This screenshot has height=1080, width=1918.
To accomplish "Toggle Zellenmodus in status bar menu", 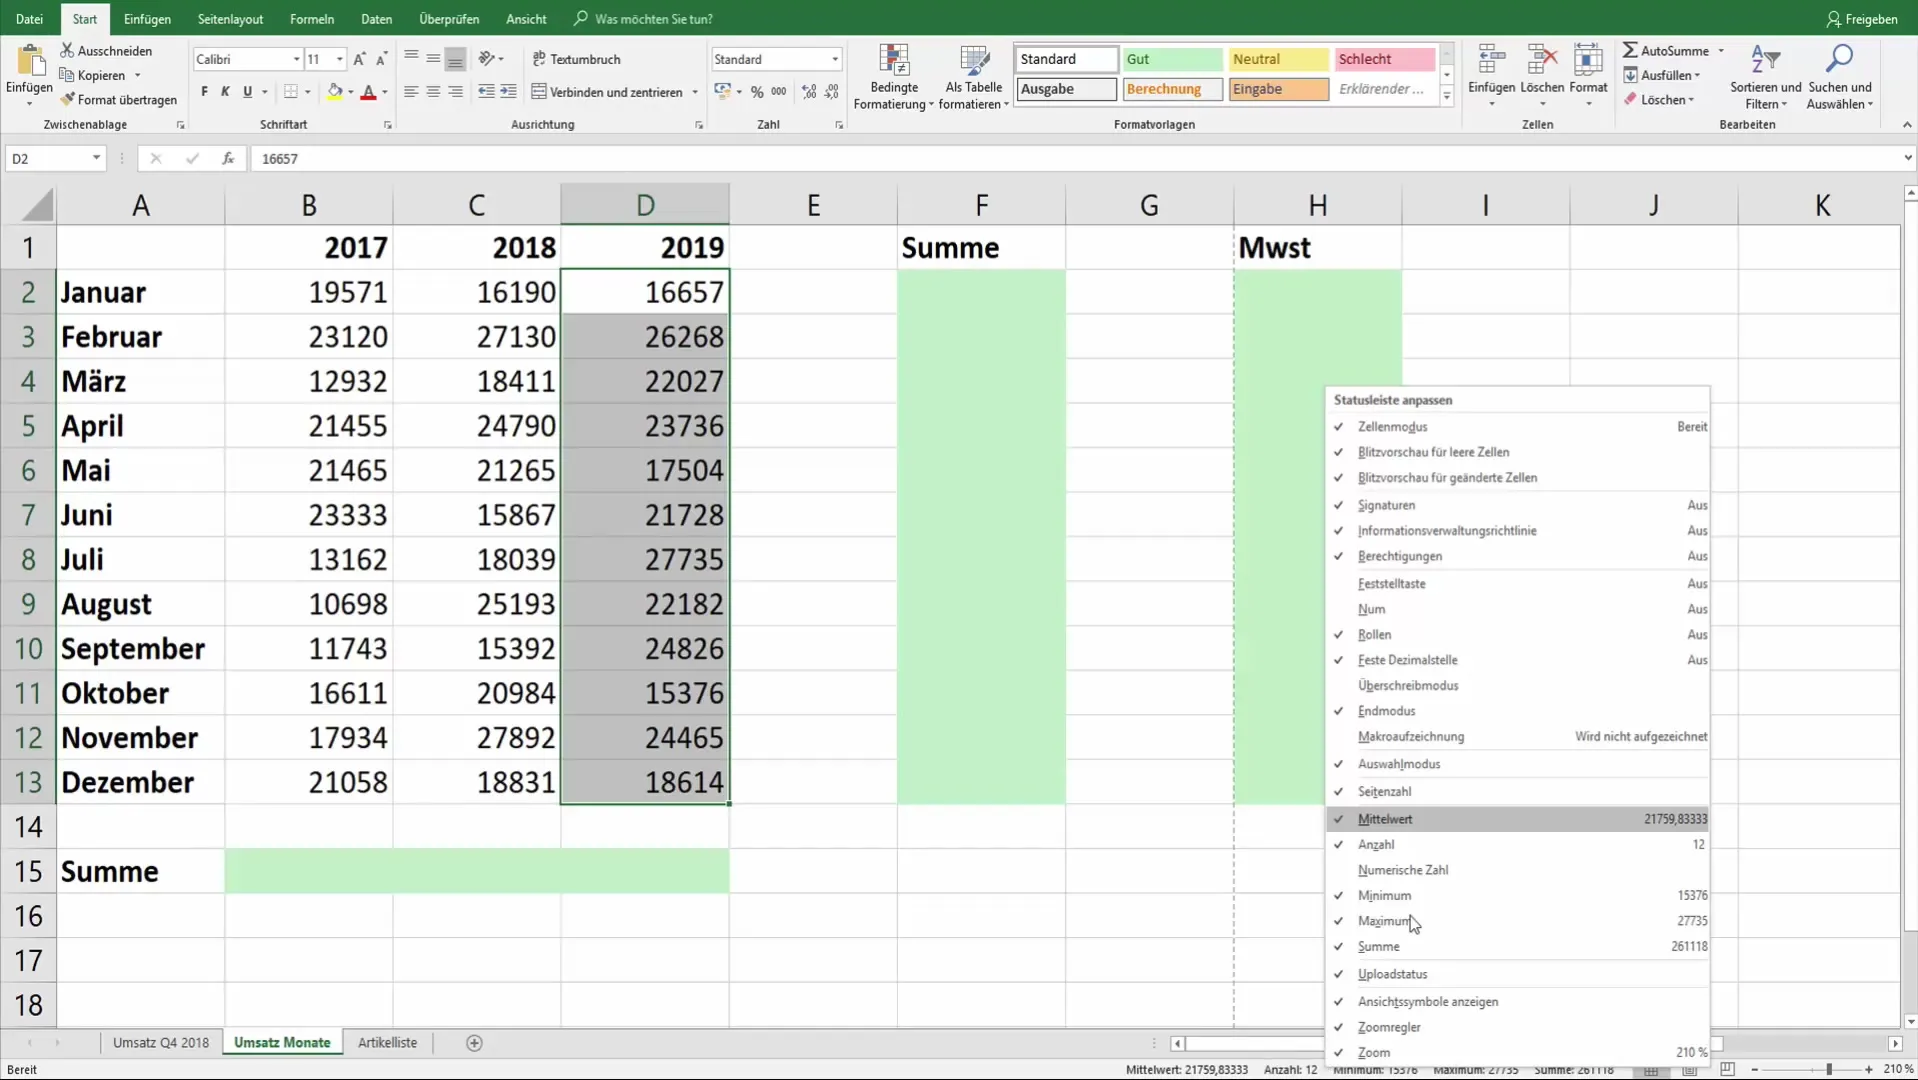I will coord(1517,427).
